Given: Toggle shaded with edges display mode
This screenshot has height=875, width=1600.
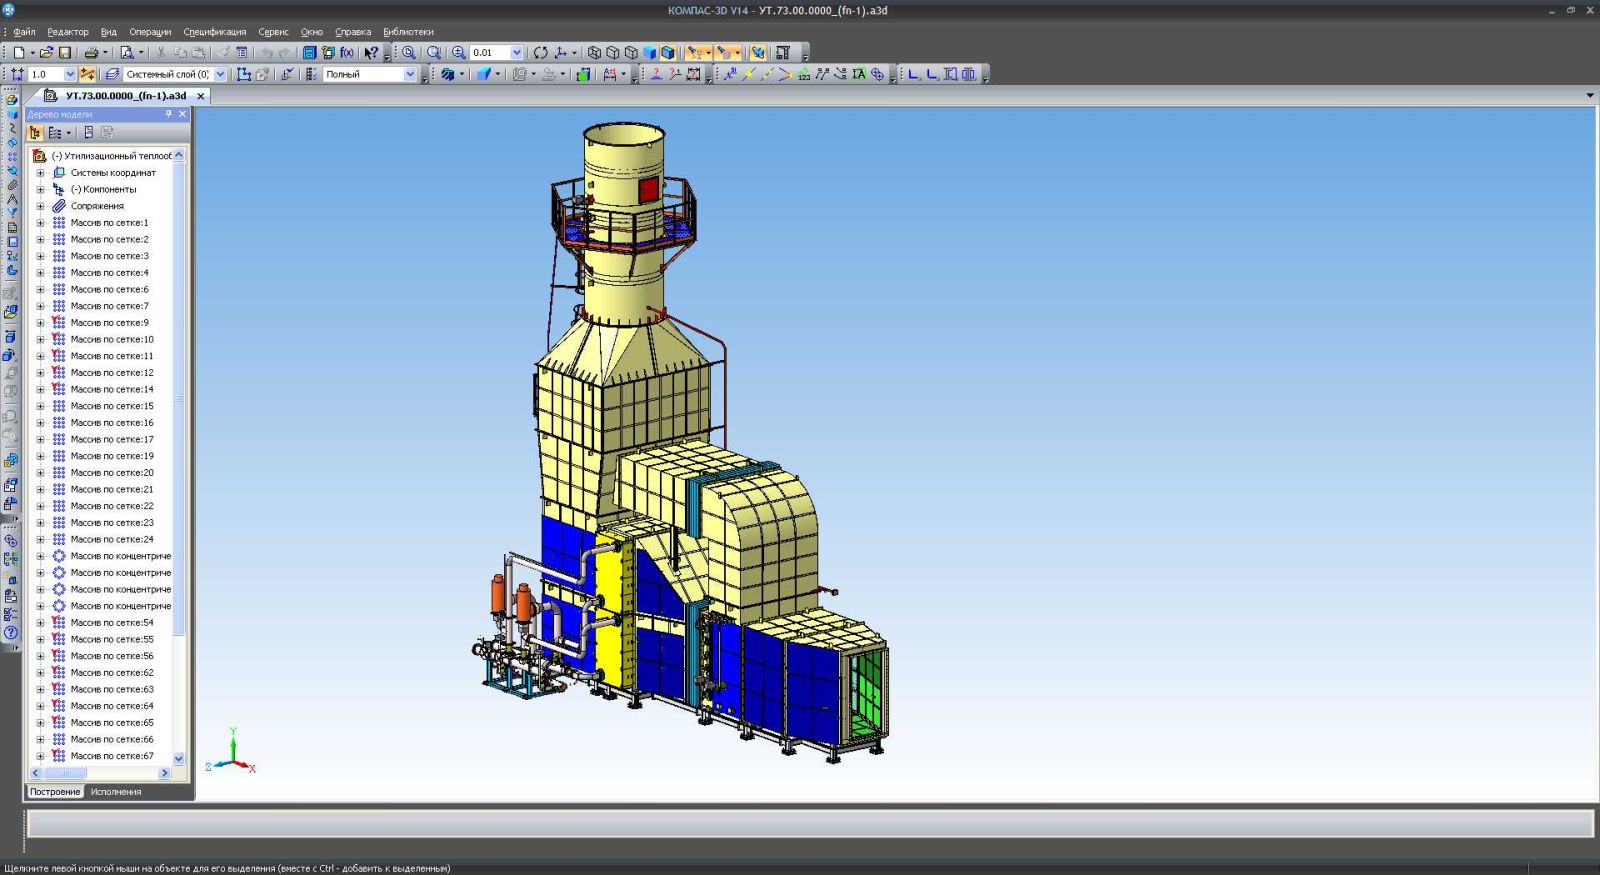Looking at the screenshot, I should tap(668, 53).
